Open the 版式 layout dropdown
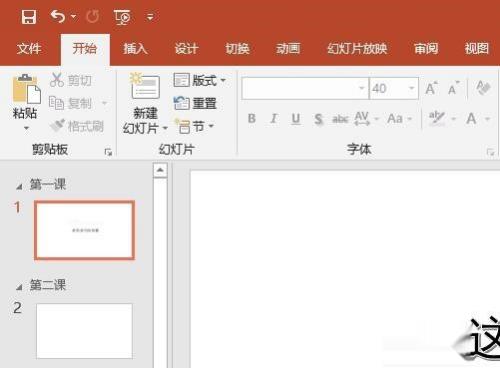This screenshot has height=368, width=500. click(200, 80)
